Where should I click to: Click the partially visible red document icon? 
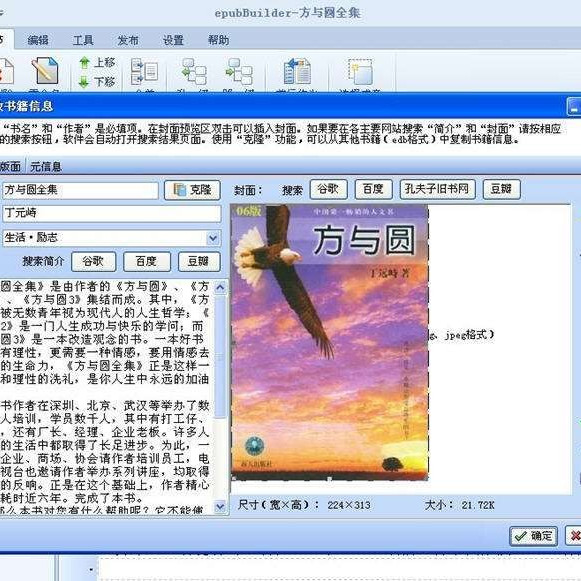[x=6, y=70]
